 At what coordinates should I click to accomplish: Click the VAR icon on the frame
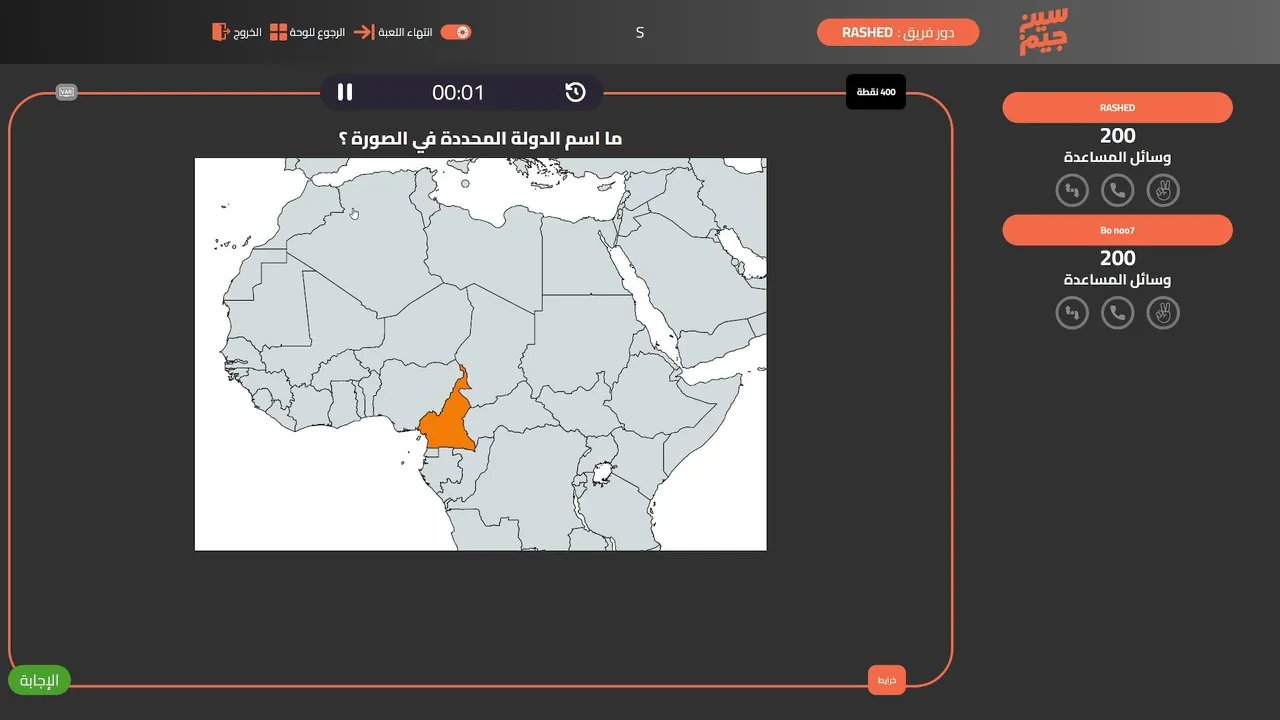tap(67, 92)
